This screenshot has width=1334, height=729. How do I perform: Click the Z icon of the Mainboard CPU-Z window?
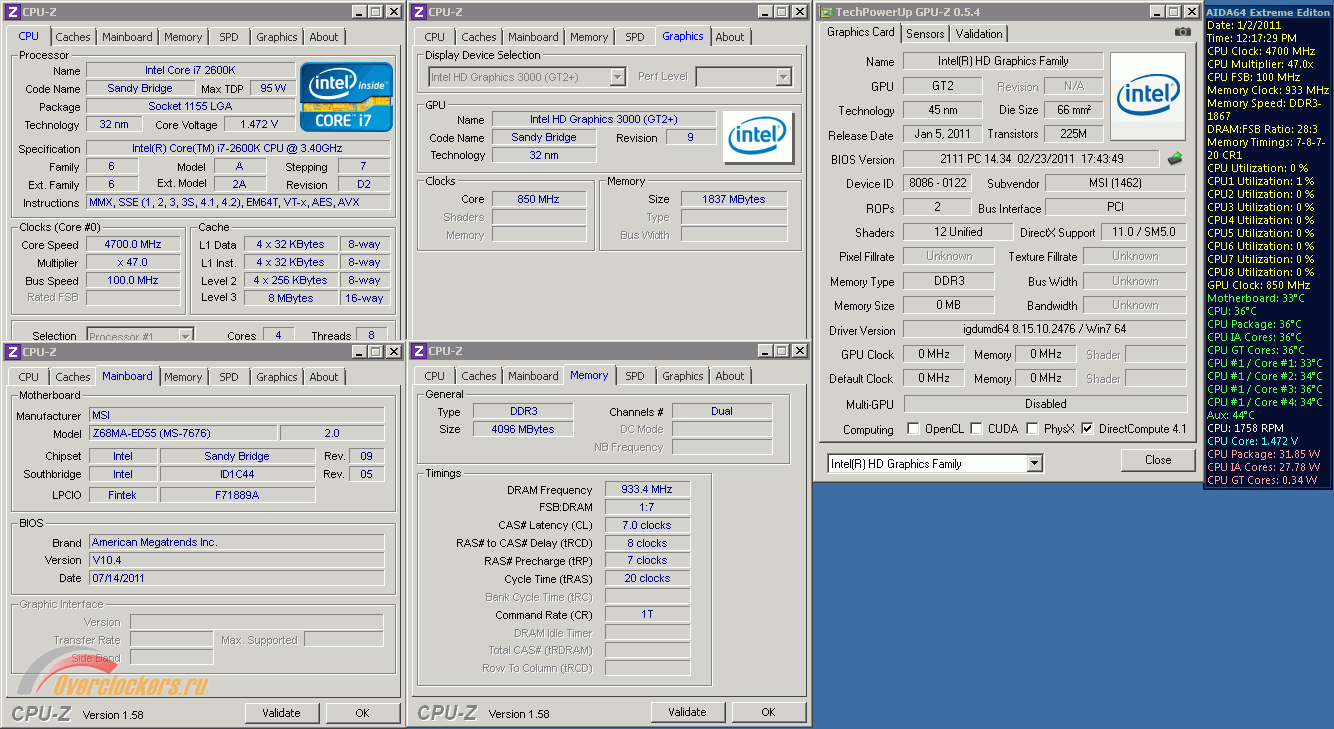13,352
